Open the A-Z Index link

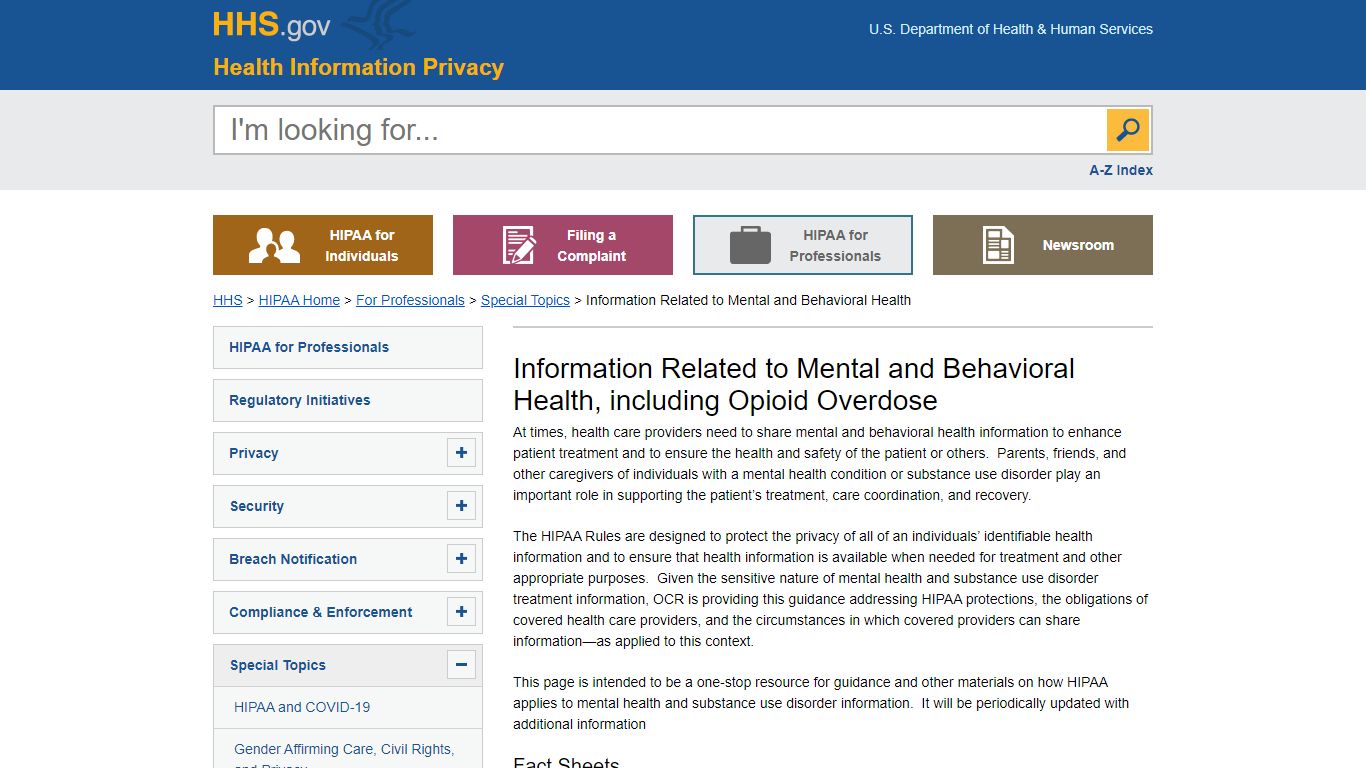click(x=1121, y=170)
